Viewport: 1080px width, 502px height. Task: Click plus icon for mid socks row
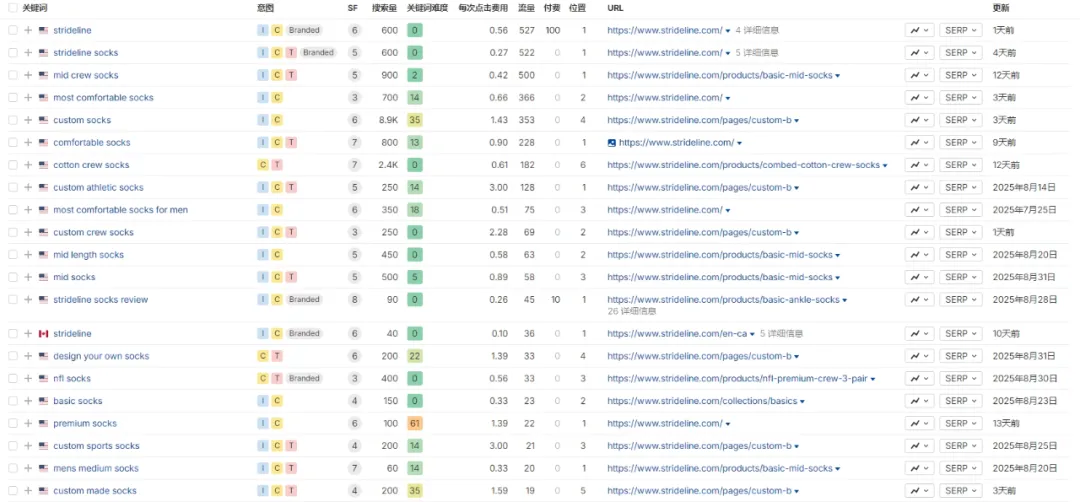(x=28, y=277)
